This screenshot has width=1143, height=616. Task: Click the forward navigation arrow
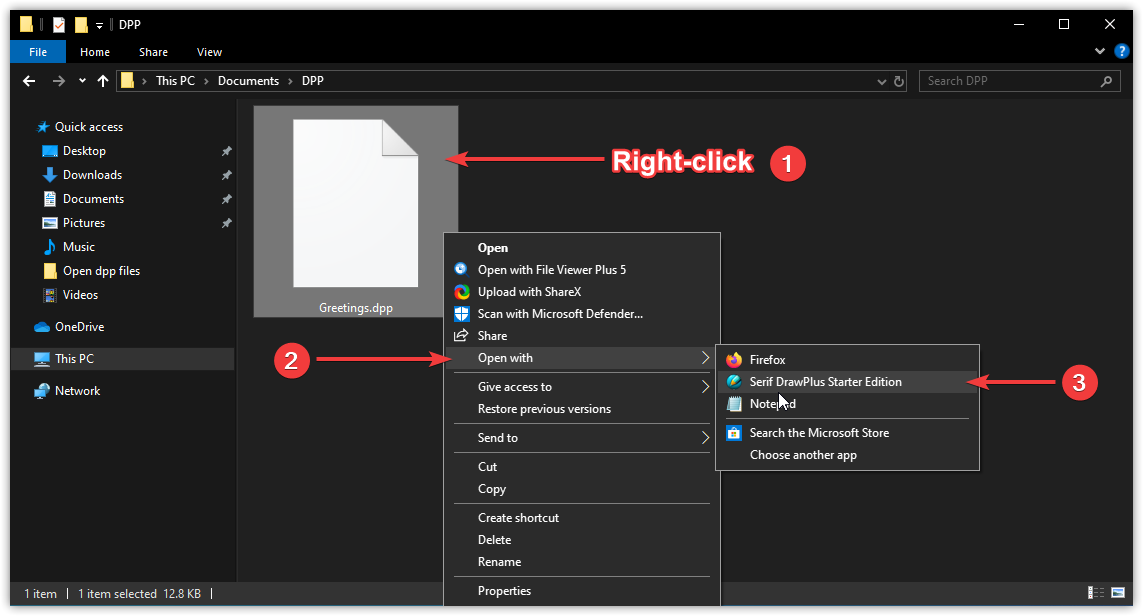59,81
